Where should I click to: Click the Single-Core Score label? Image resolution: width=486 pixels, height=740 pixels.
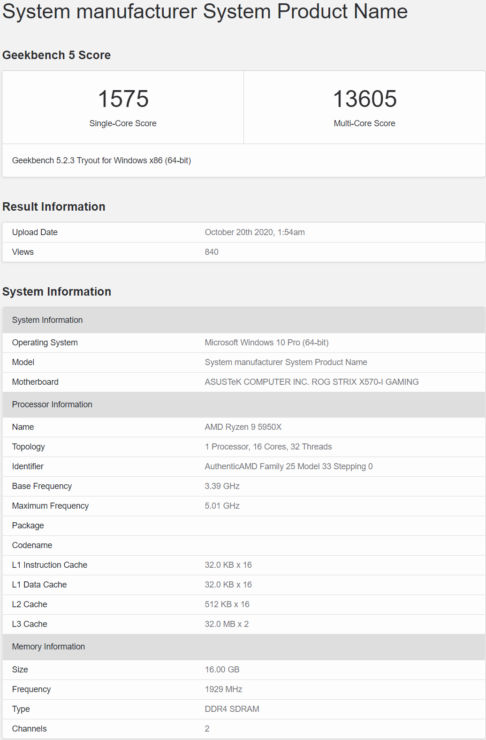(123, 123)
